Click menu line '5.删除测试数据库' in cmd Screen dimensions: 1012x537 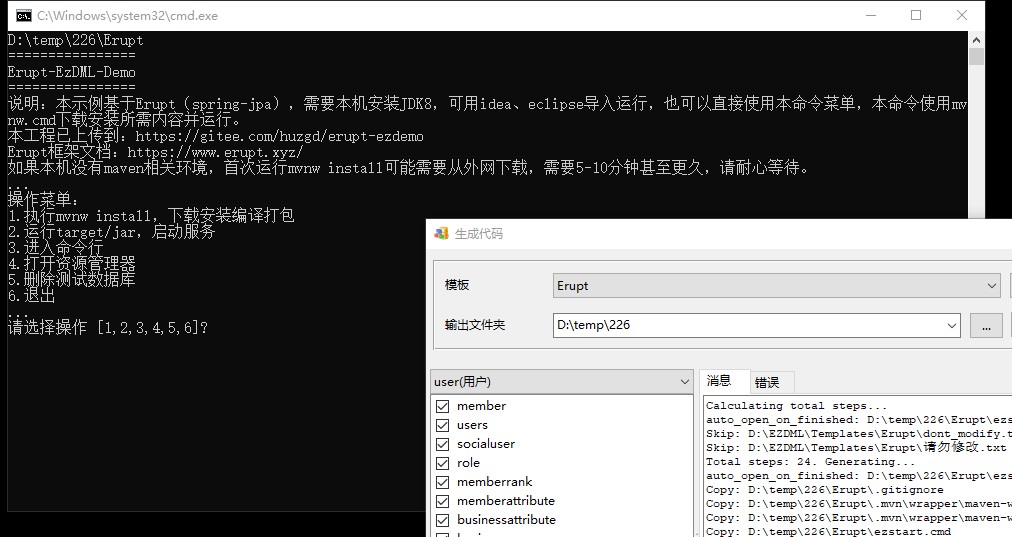[72, 279]
